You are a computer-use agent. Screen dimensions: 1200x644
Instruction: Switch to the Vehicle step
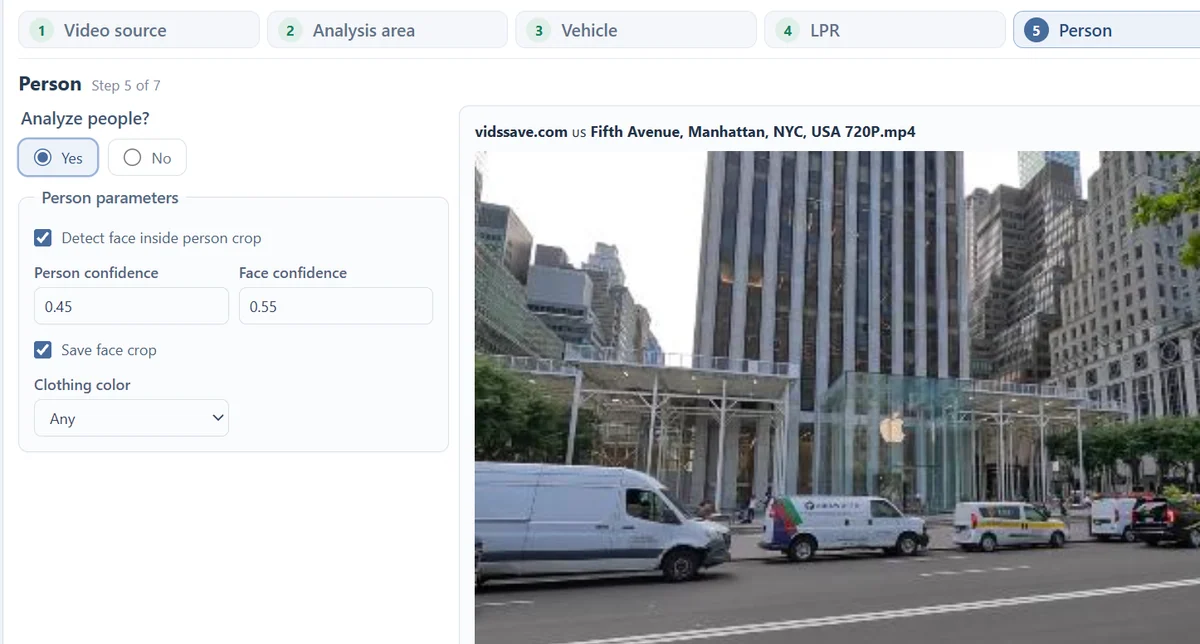click(636, 30)
